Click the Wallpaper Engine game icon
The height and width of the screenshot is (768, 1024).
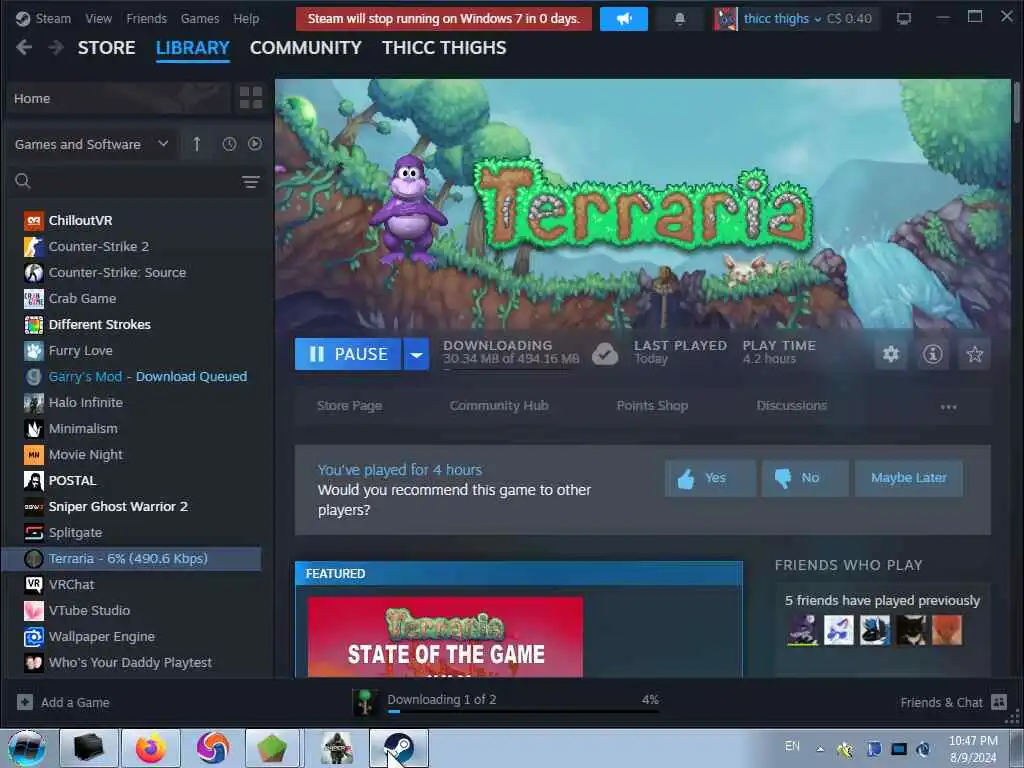[x=34, y=637]
